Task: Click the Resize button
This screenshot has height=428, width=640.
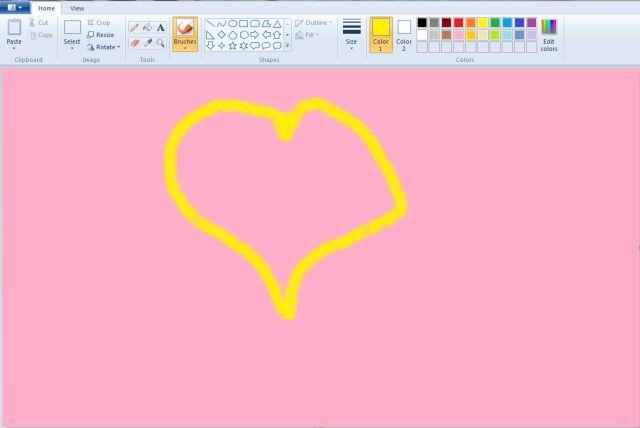Action: point(99,34)
